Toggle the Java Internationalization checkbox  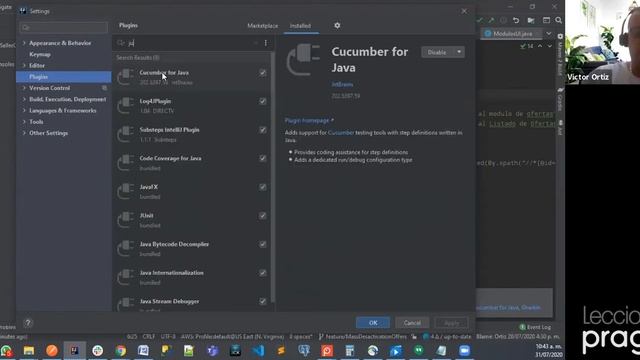tap(262, 273)
